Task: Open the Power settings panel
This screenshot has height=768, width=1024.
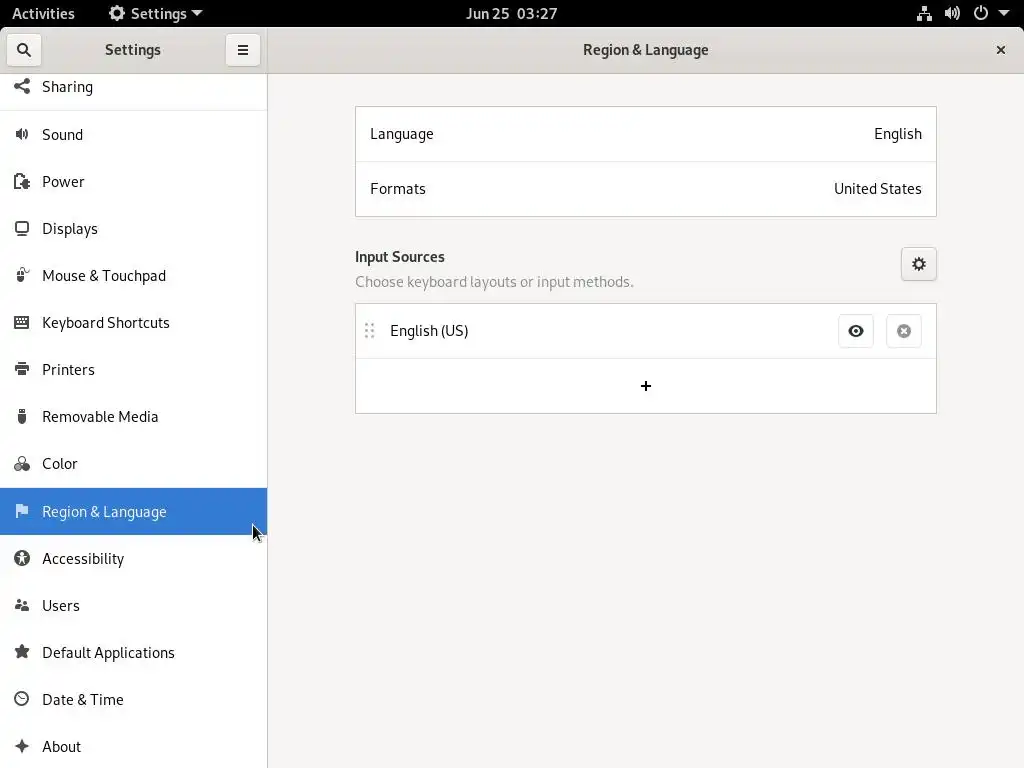Action: click(133, 182)
